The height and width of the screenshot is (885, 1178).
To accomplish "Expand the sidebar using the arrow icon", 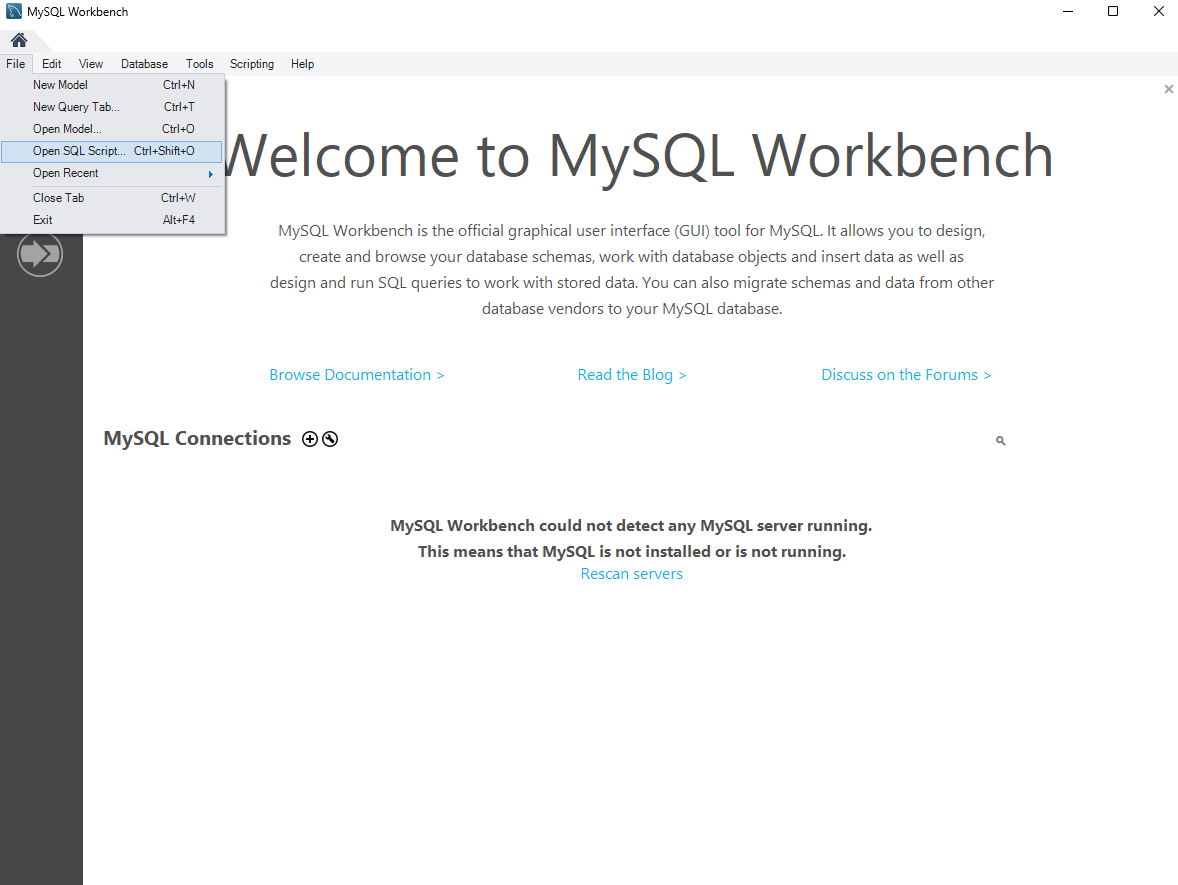I will [x=40, y=254].
